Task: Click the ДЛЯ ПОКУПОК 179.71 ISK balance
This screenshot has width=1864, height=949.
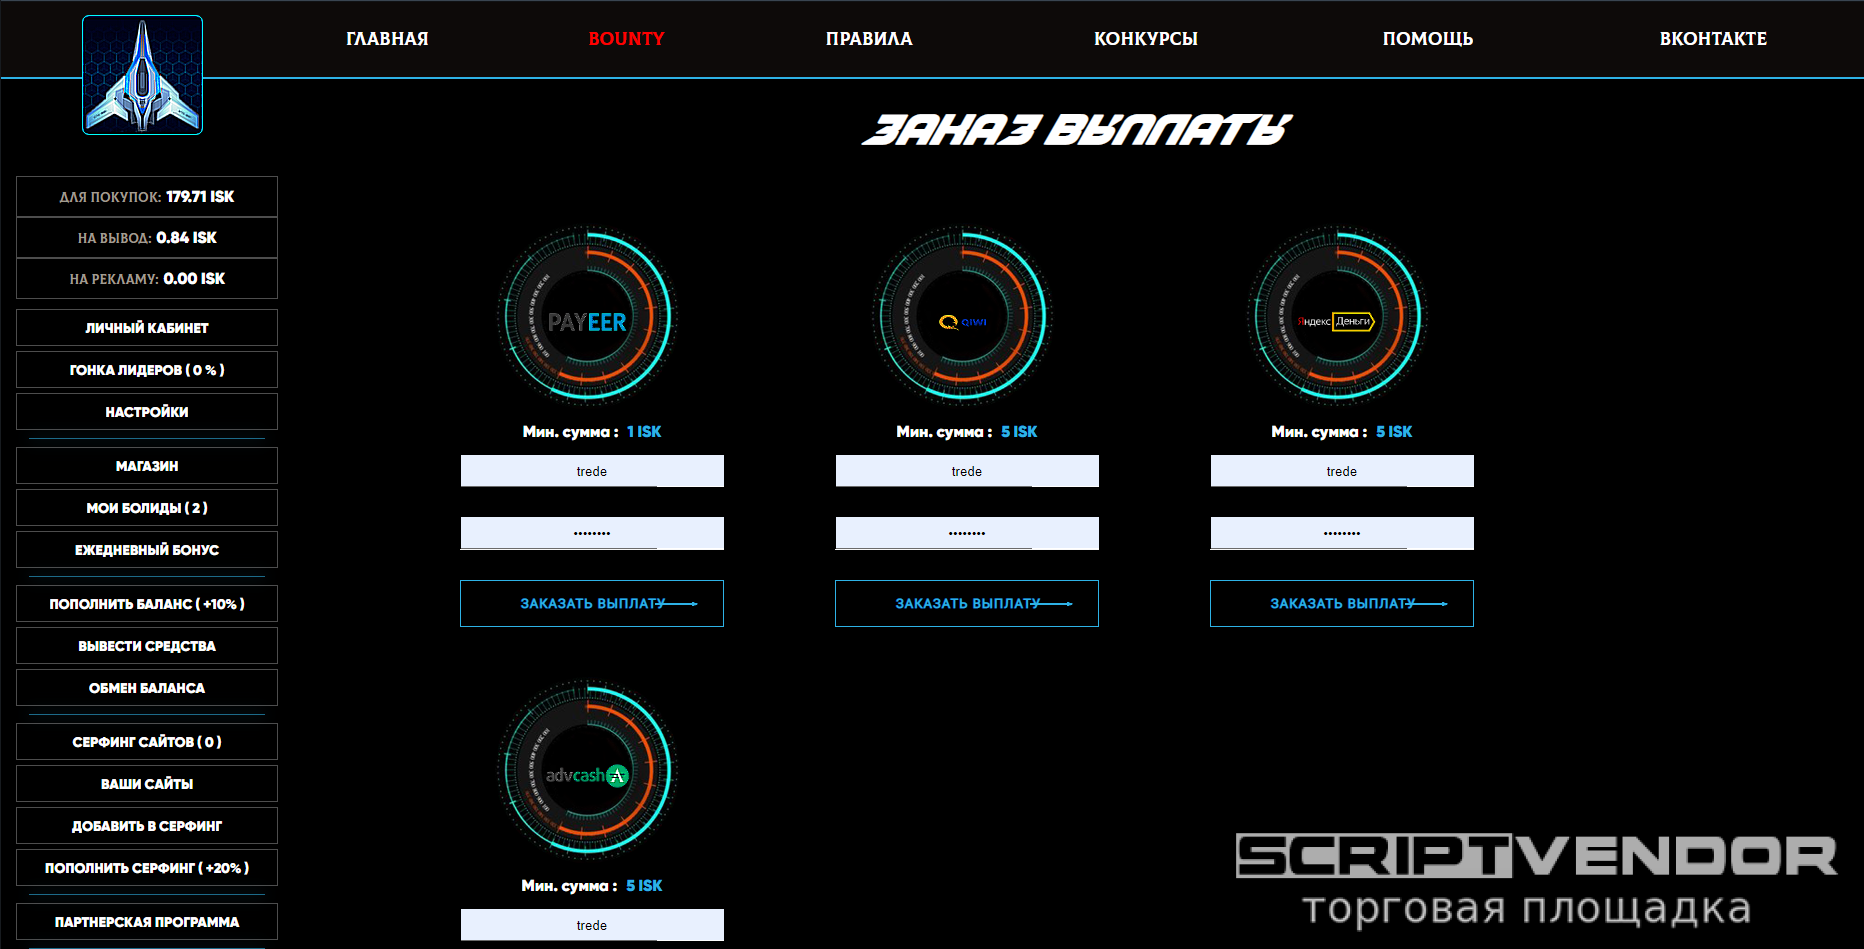Action: [147, 197]
